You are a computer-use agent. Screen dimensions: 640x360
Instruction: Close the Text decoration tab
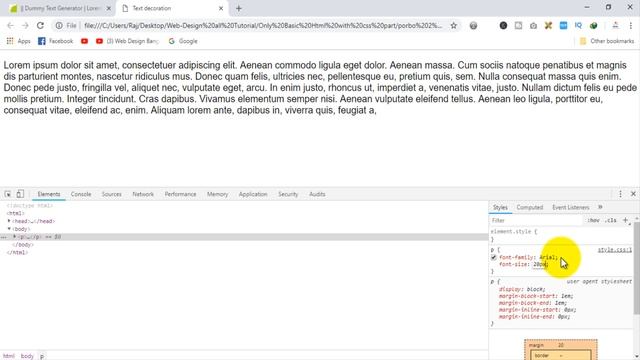pos(221,8)
